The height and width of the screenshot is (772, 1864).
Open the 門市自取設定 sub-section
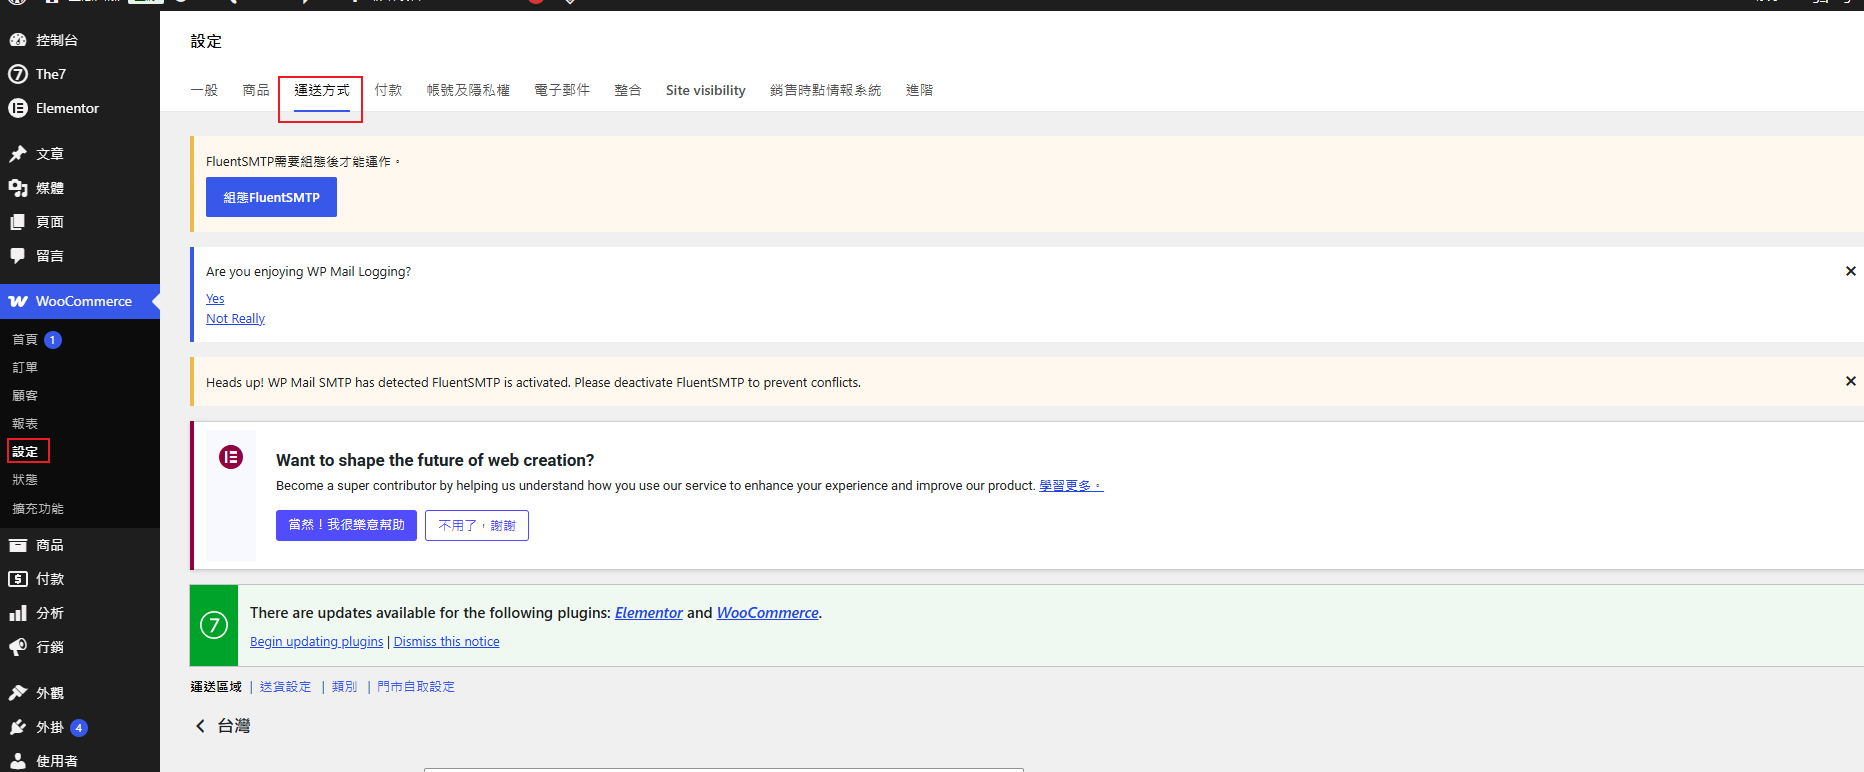pyautogui.click(x=416, y=687)
